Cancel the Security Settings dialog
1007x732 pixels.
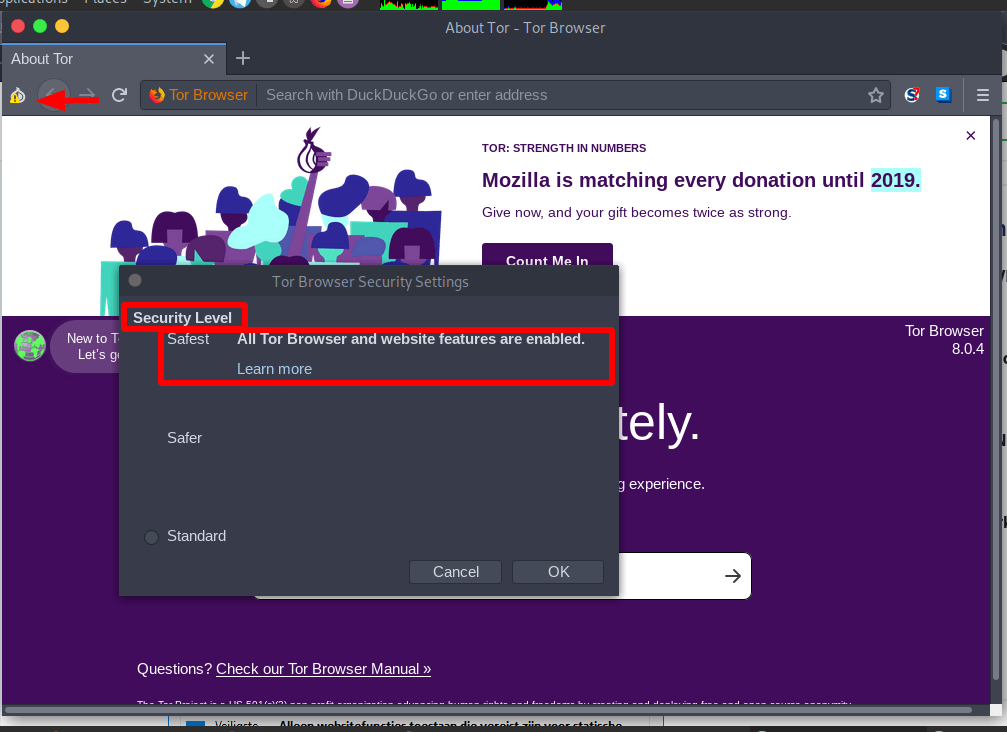coord(455,571)
